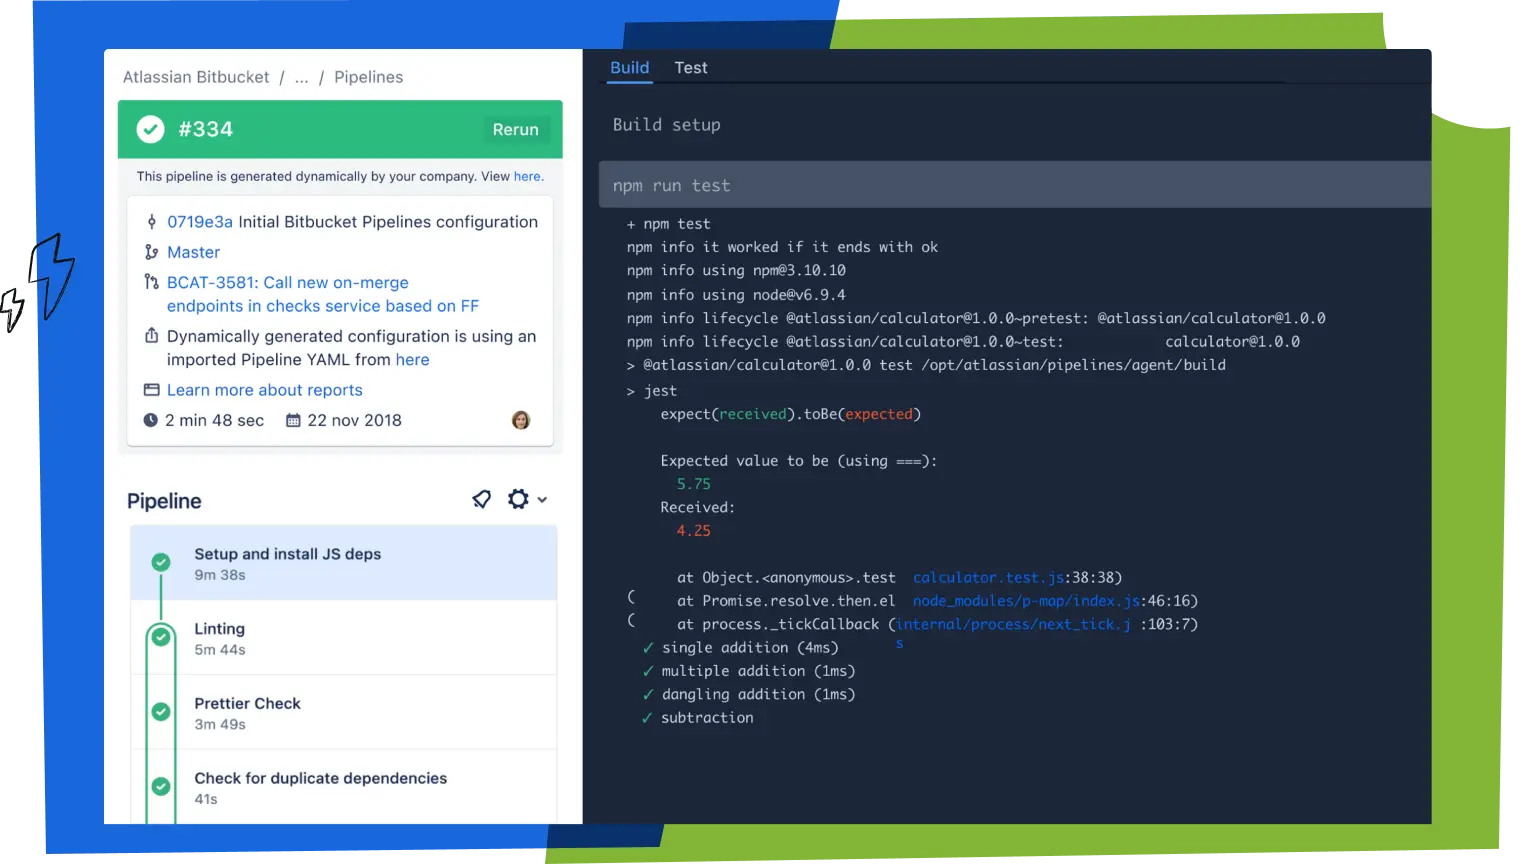Click the '+ npm test' log line
This screenshot has height=864, width=1536.
(668, 224)
